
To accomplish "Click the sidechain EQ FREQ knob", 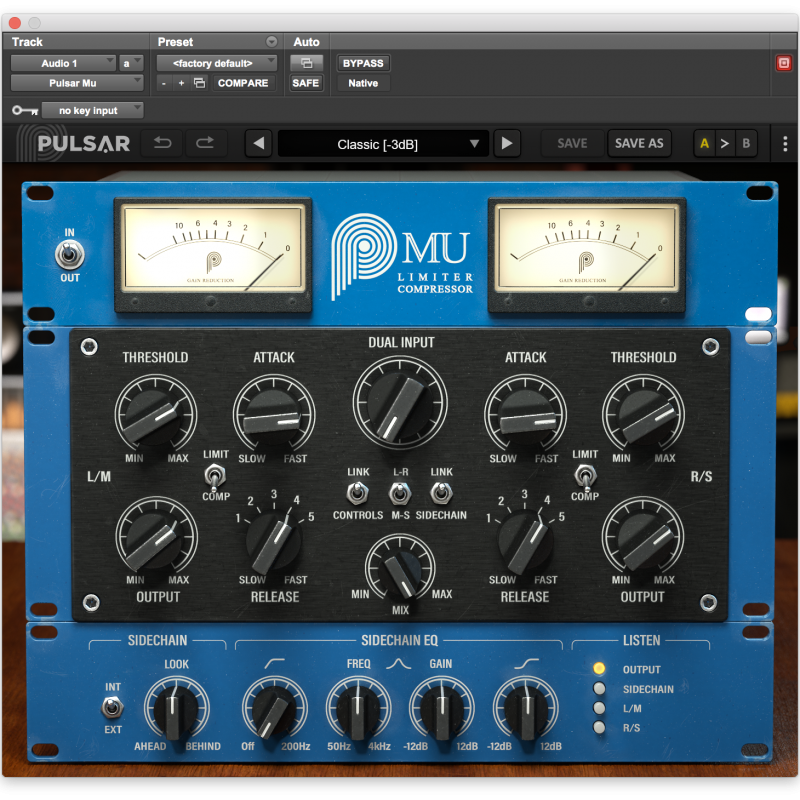I will 358,709.
